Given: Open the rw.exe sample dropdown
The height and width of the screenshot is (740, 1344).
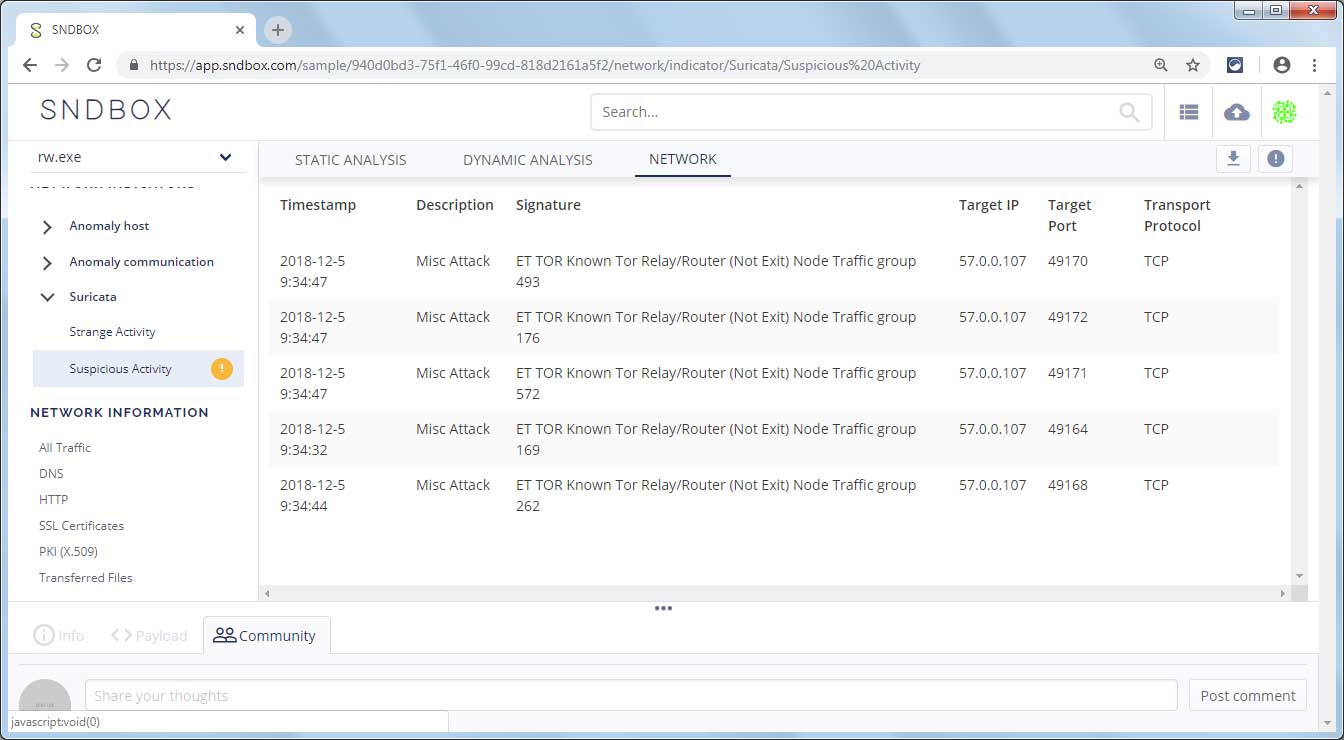Looking at the screenshot, I should pyautogui.click(x=138, y=157).
